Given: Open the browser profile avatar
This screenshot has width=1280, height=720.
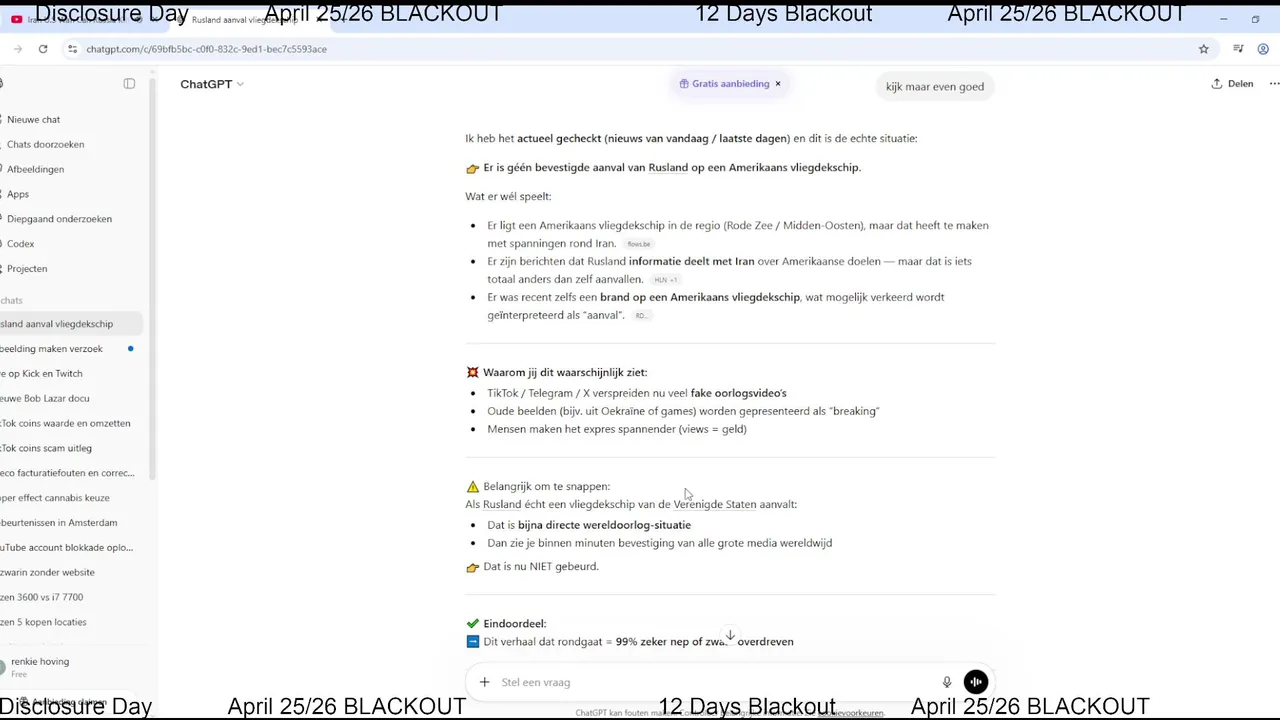Looking at the screenshot, I should 1264,49.
